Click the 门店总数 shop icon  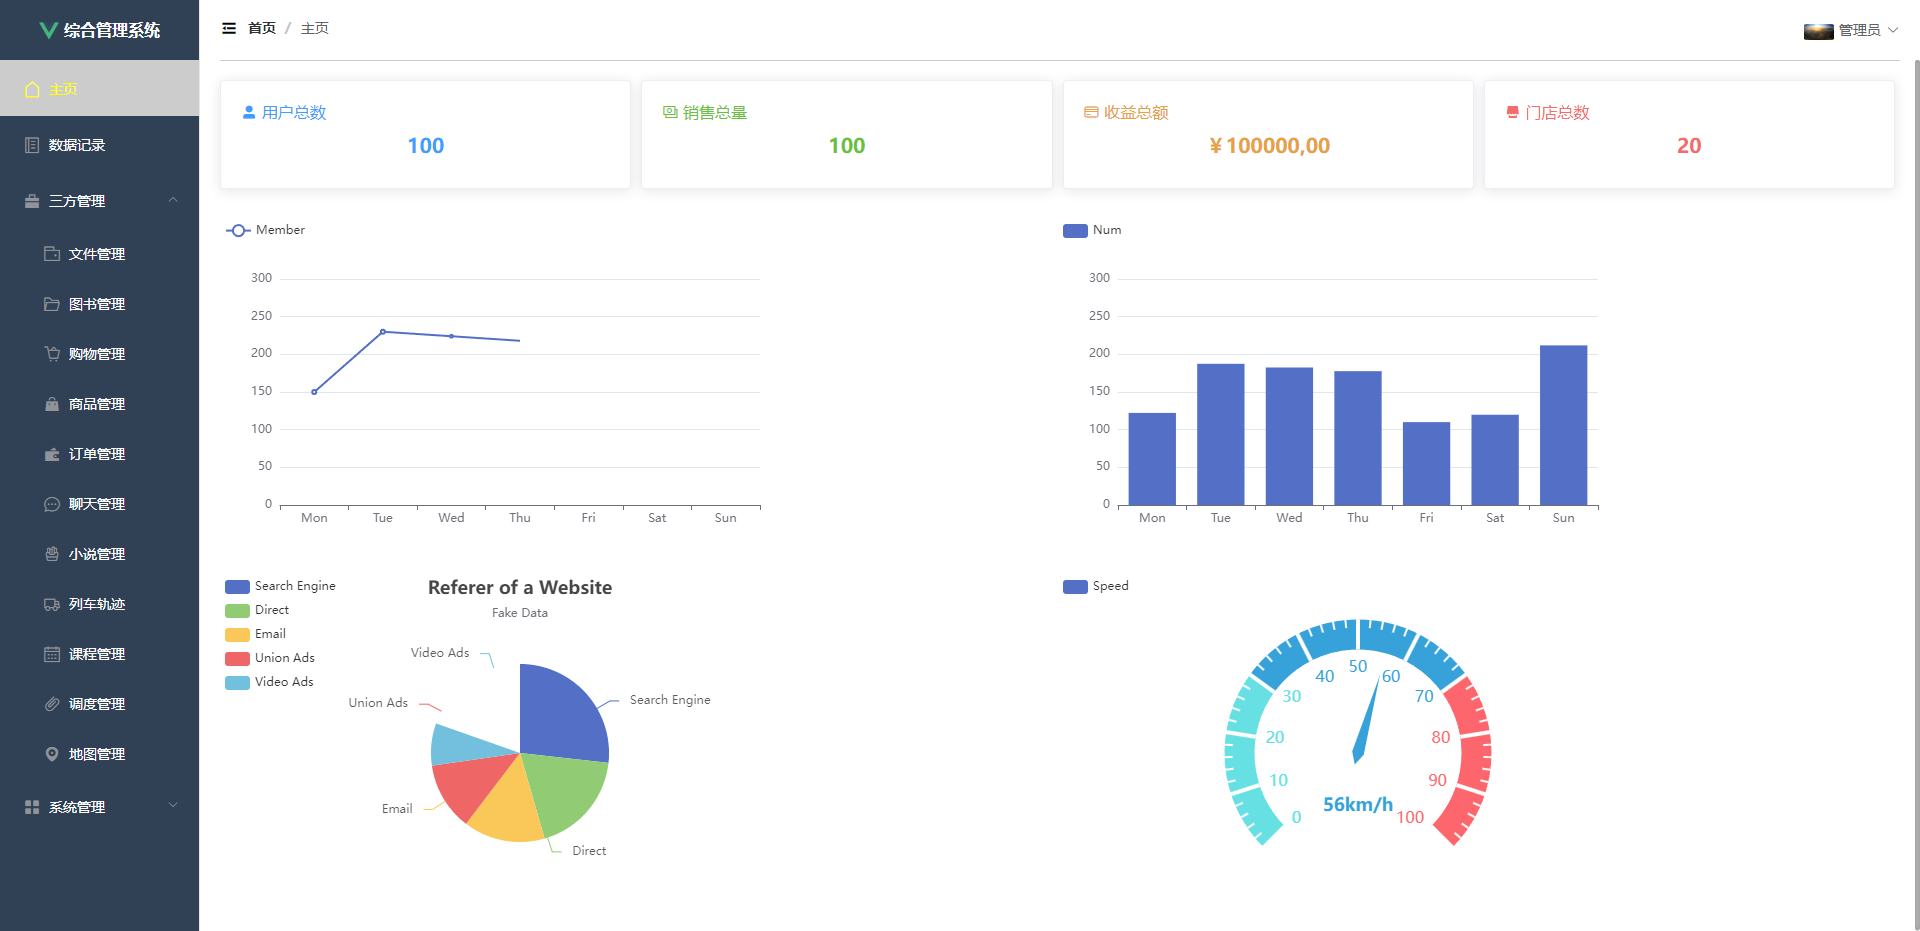pos(1513,113)
